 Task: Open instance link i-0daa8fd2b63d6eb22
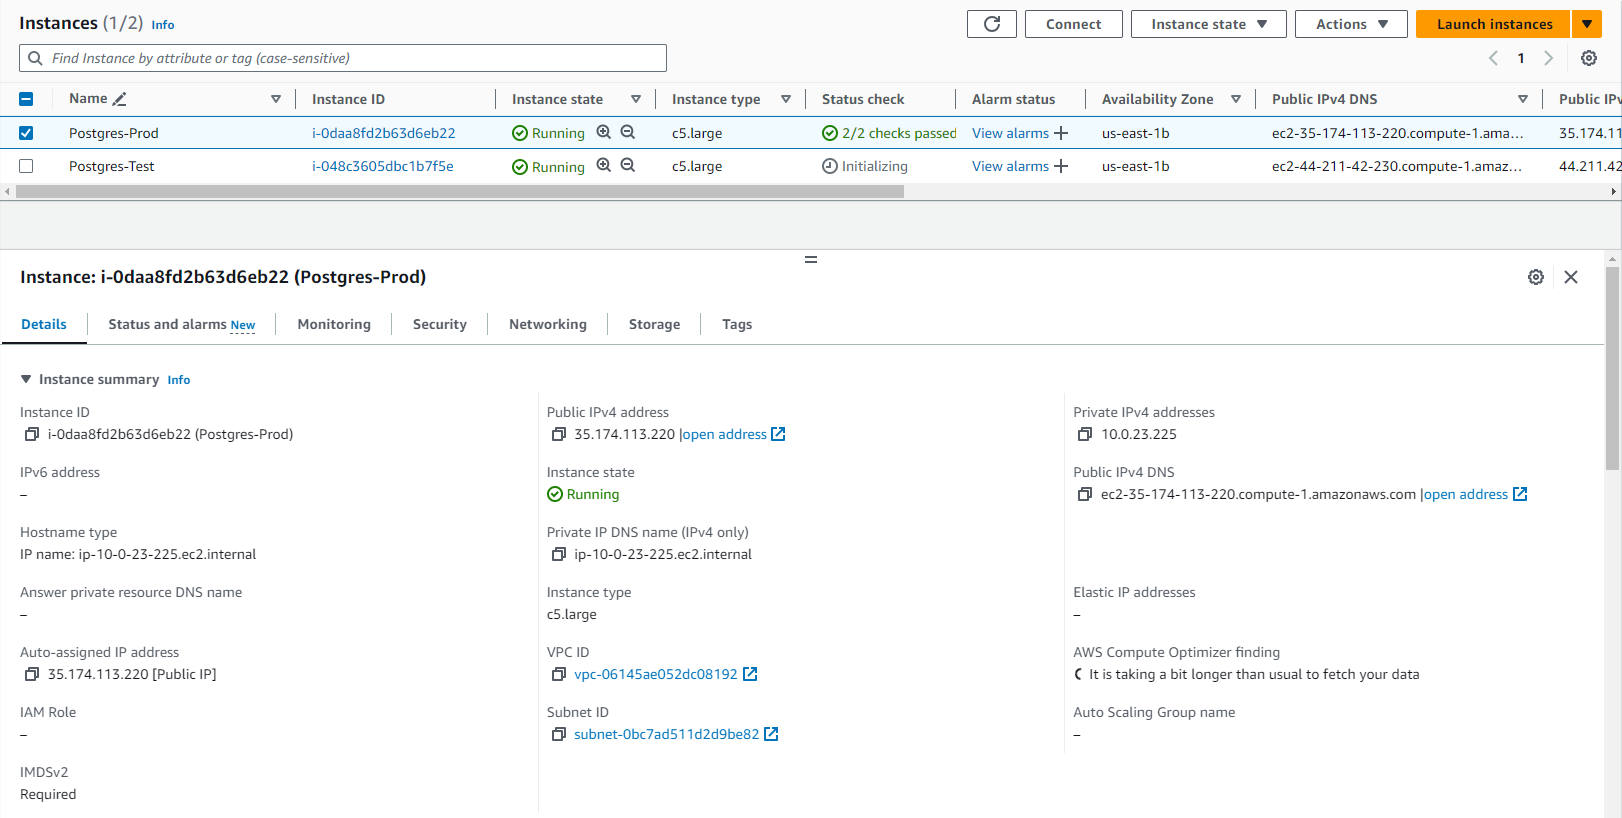click(x=384, y=133)
